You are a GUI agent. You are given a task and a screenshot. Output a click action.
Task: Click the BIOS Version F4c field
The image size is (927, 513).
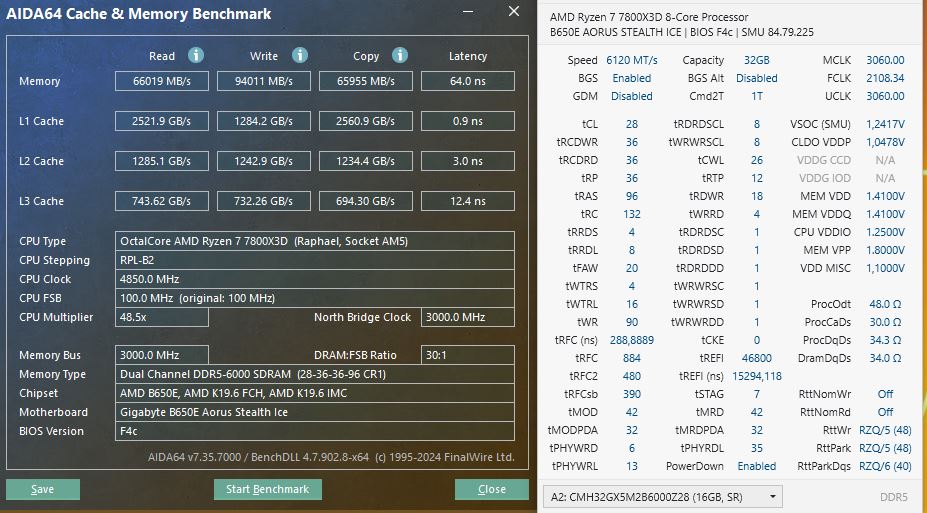click(315, 431)
